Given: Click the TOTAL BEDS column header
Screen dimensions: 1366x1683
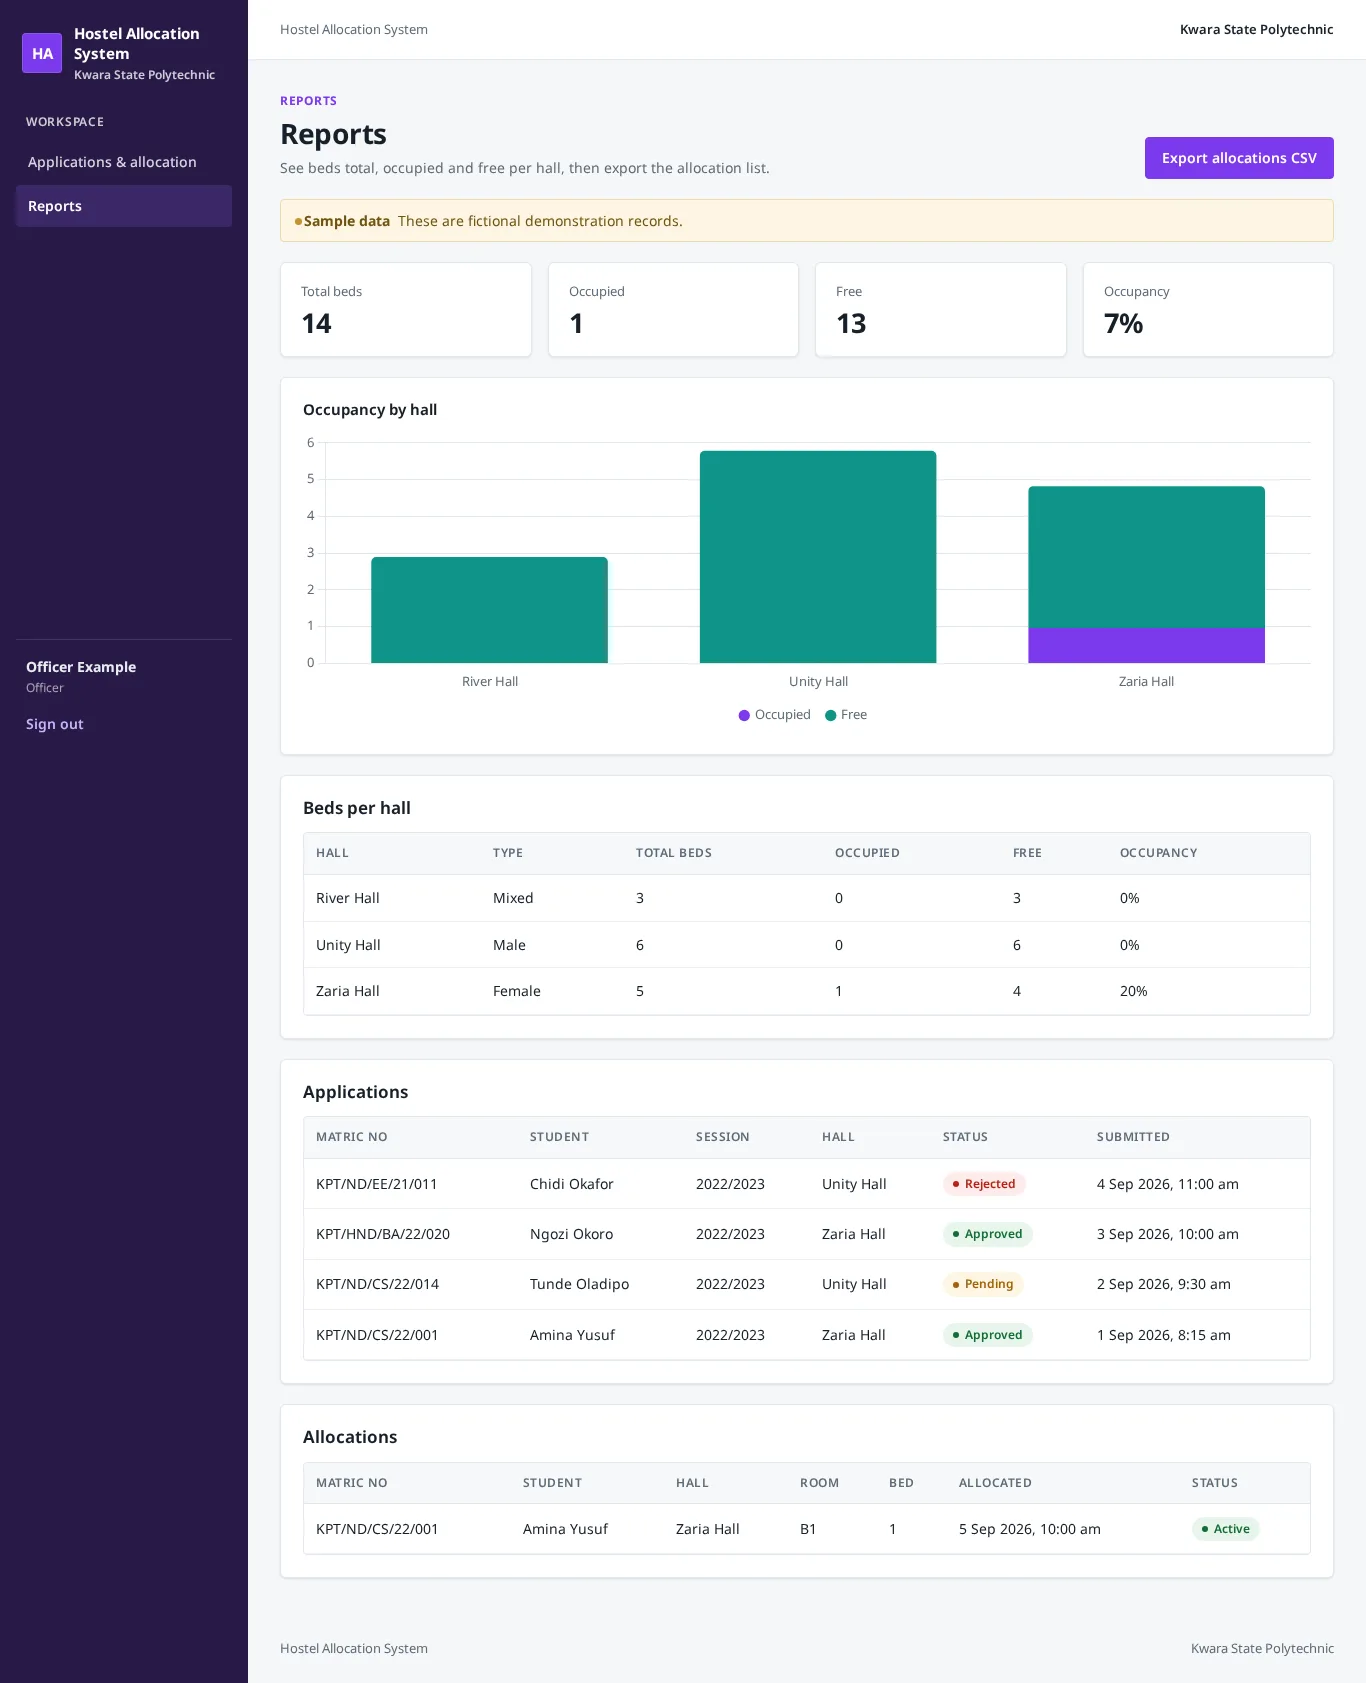Looking at the screenshot, I should 674,853.
